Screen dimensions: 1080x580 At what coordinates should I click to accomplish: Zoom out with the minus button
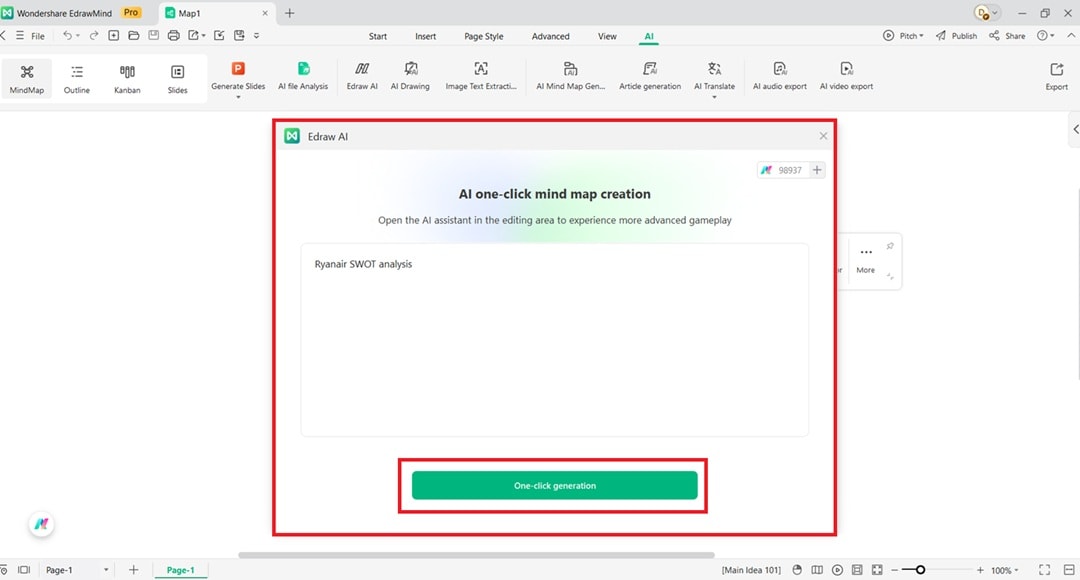click(x=894, y=570)
